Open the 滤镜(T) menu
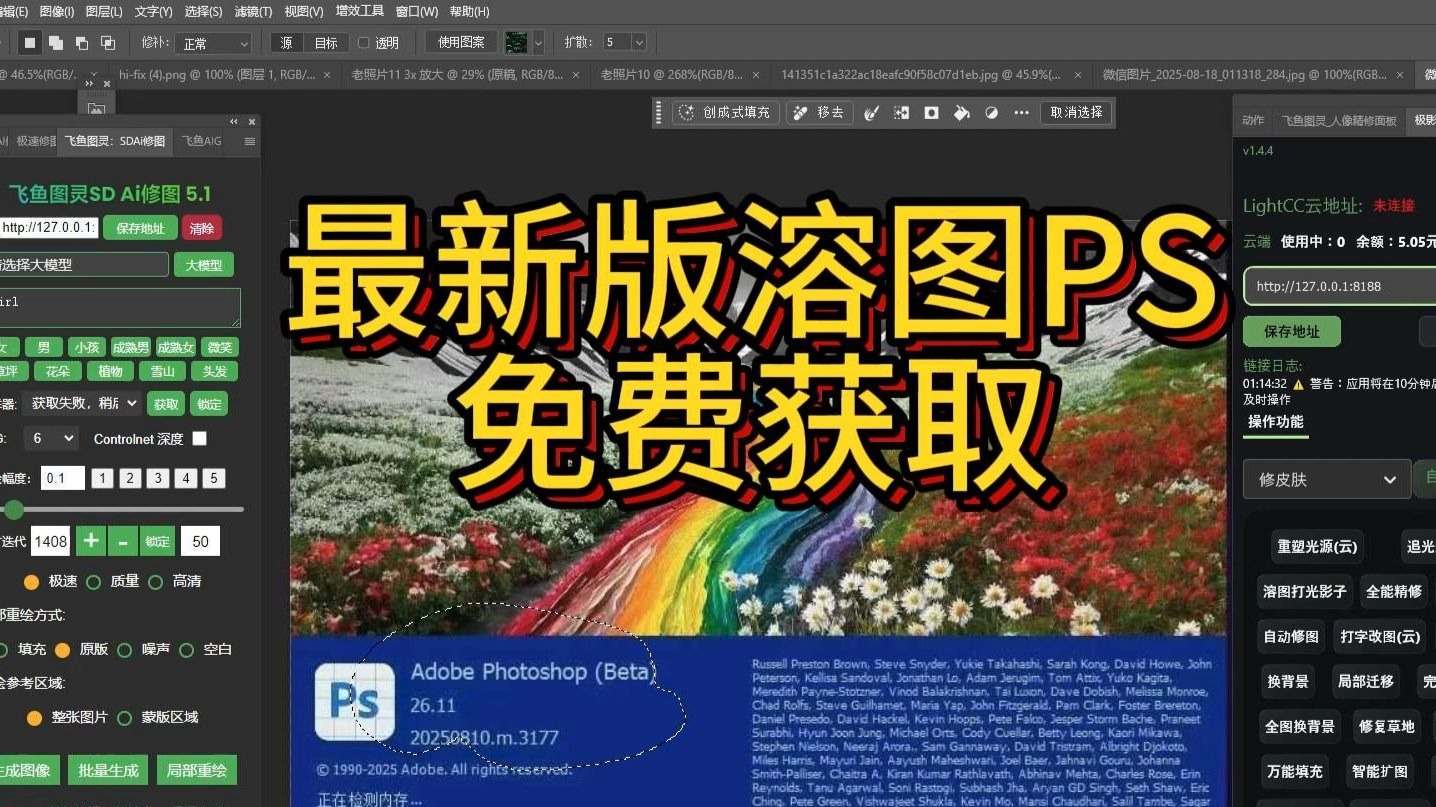The image size is (1436, 807). pyautogui.click(x=253, y=12)
